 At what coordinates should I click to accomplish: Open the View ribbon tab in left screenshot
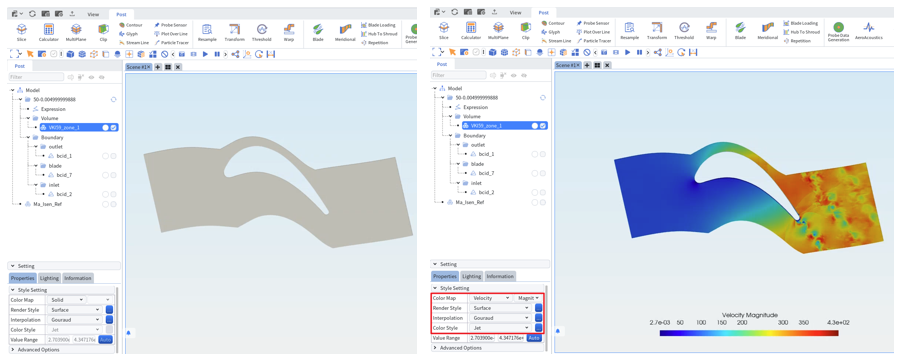[93, 14]
